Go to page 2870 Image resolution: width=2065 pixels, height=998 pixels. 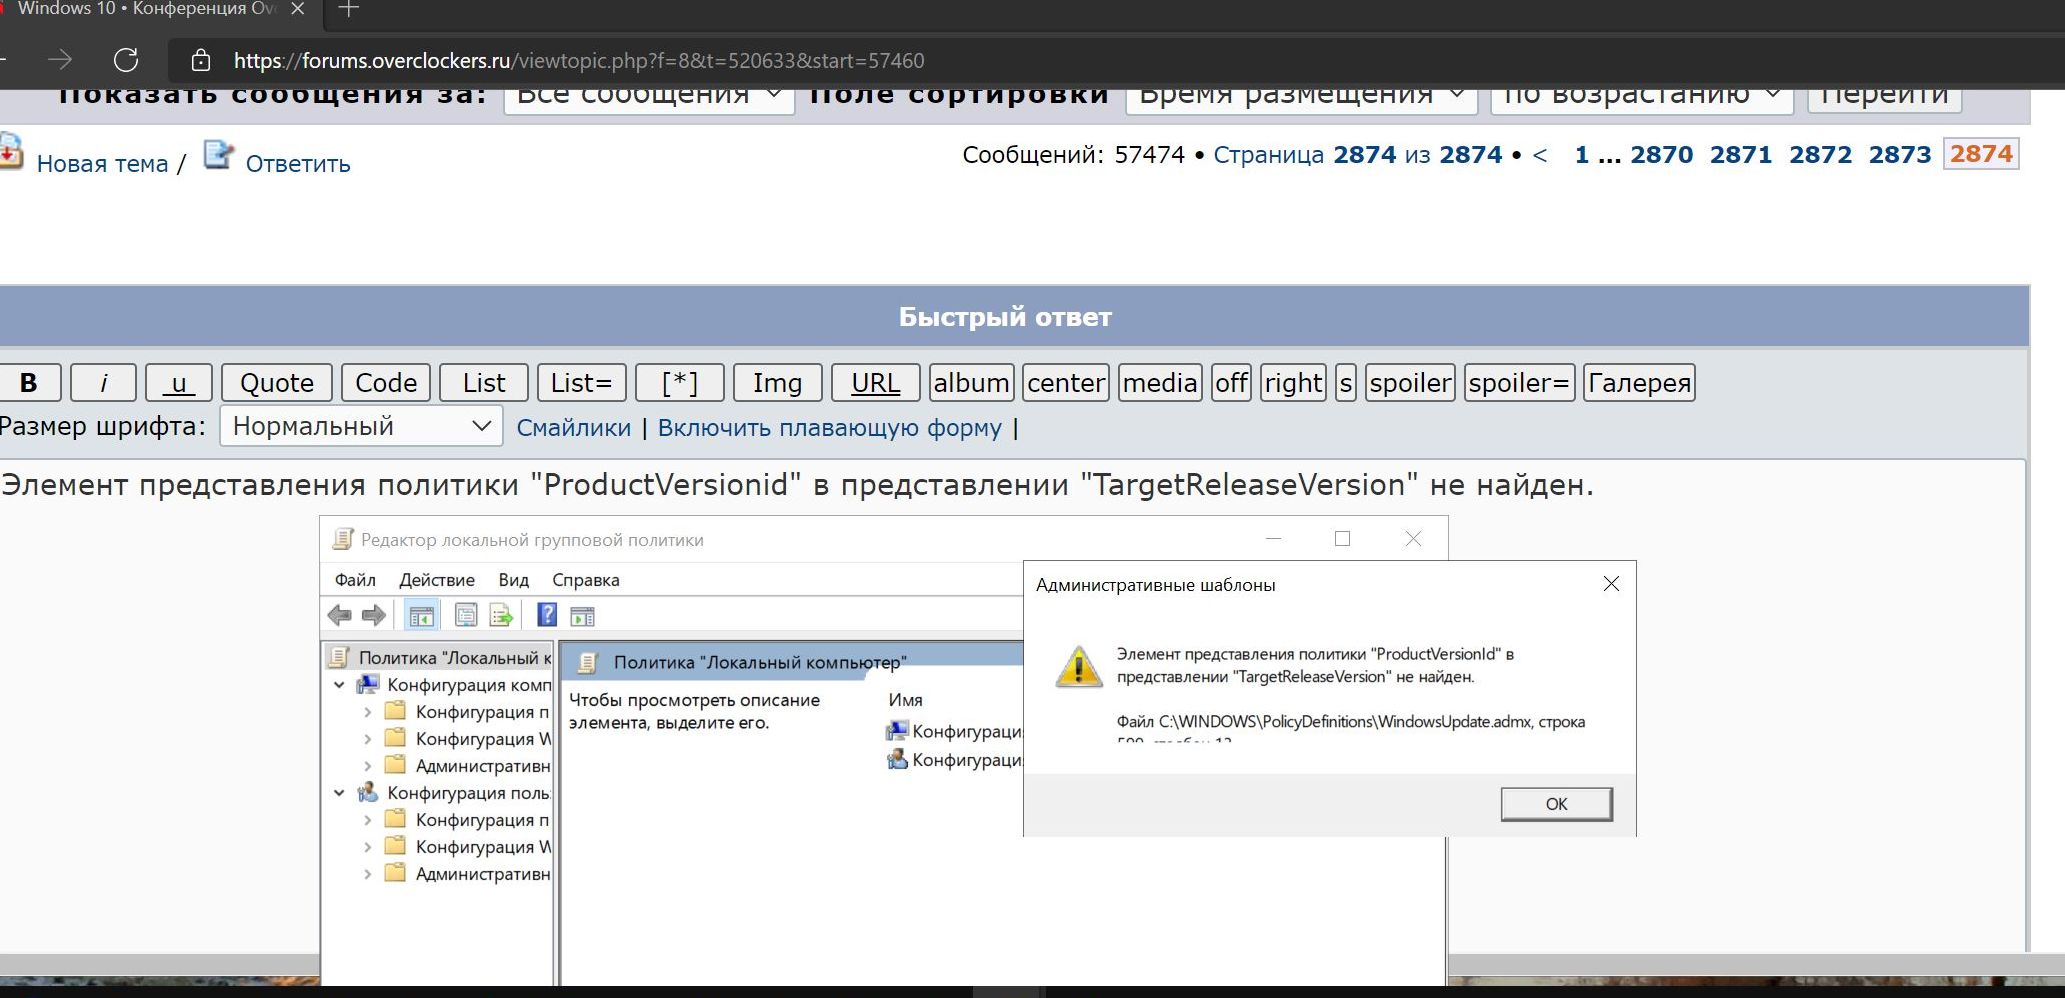pos(1662,155)
